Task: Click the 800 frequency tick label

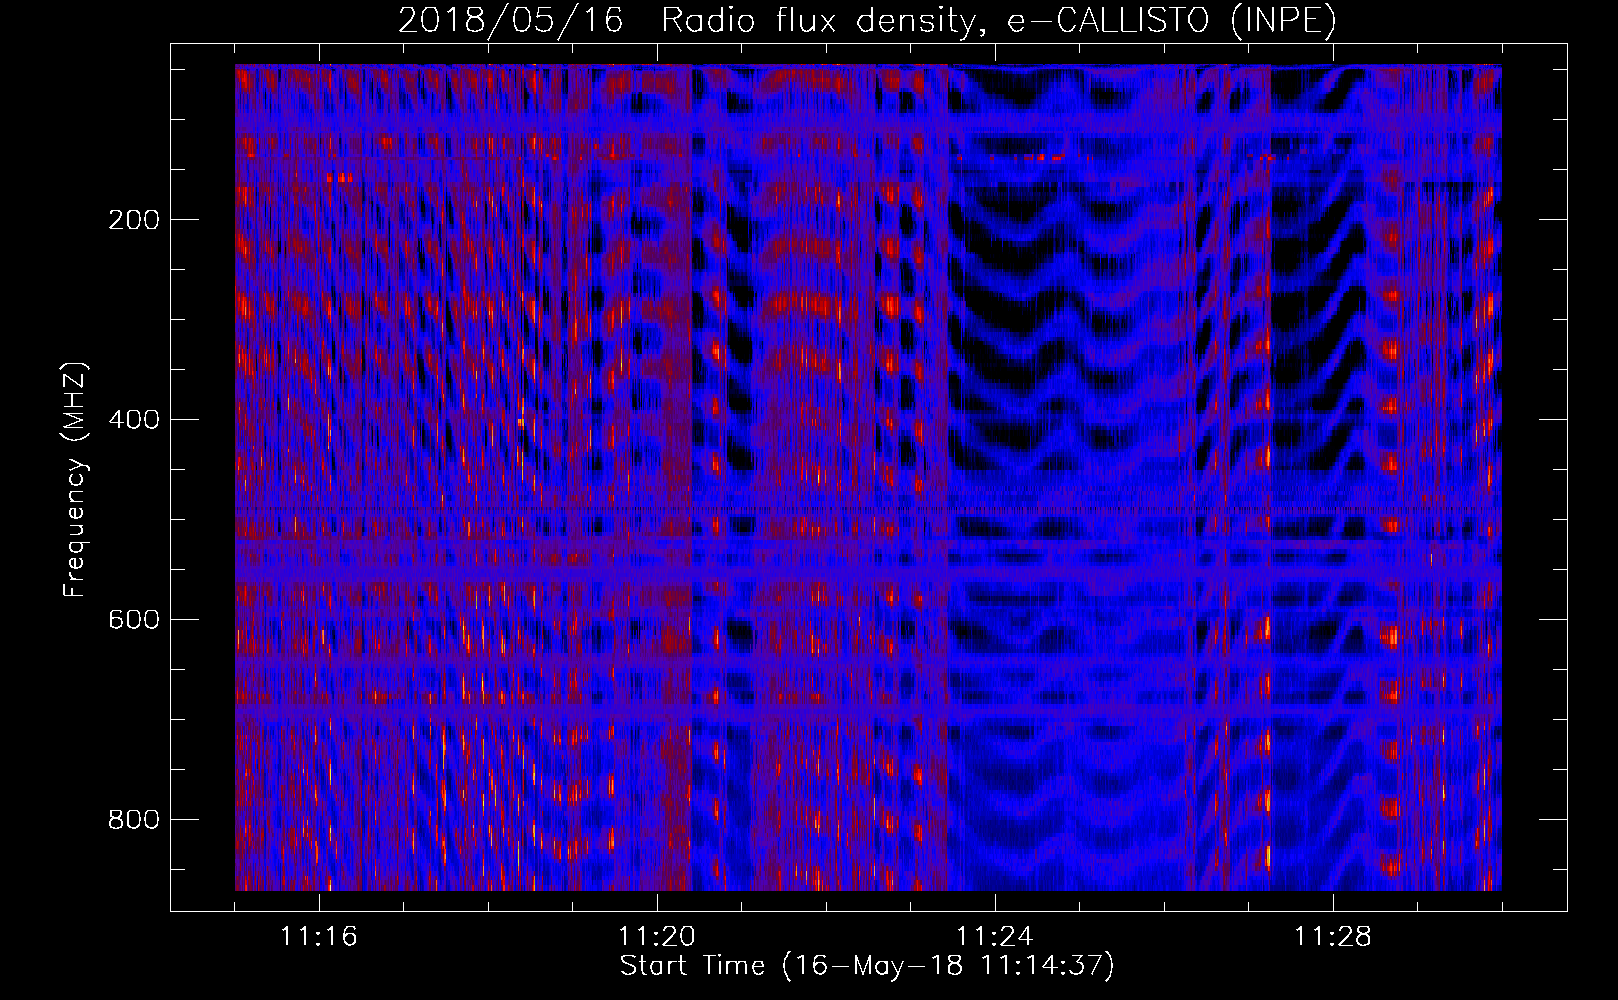Action: 134,820
